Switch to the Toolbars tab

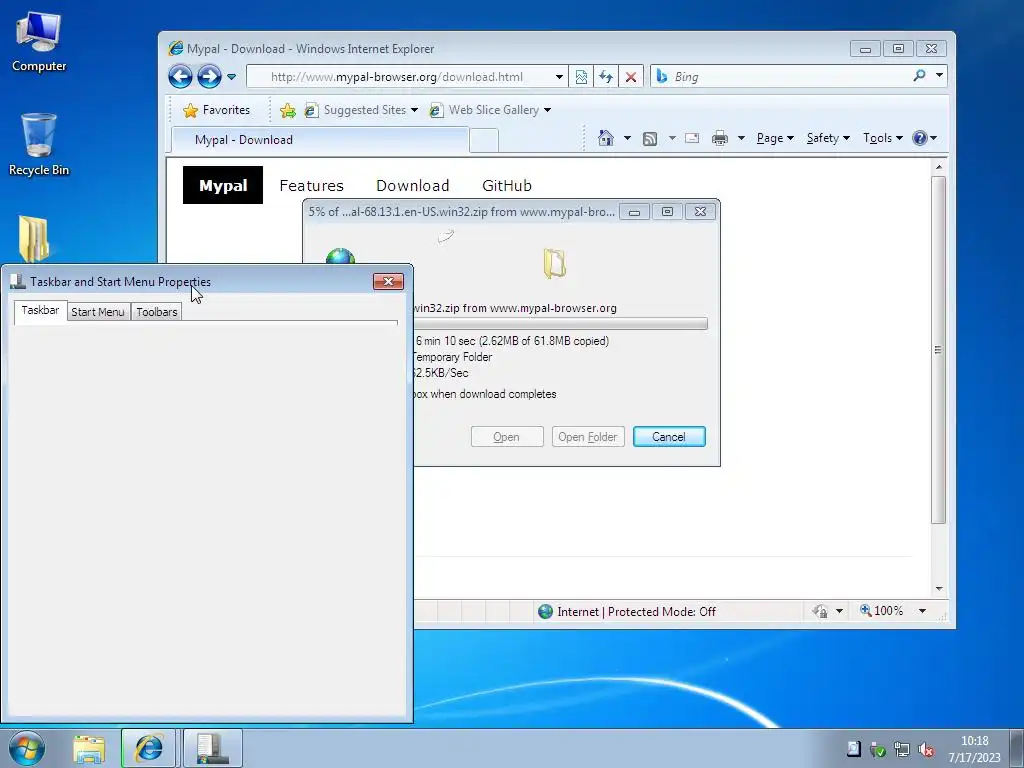coord(157,312)
